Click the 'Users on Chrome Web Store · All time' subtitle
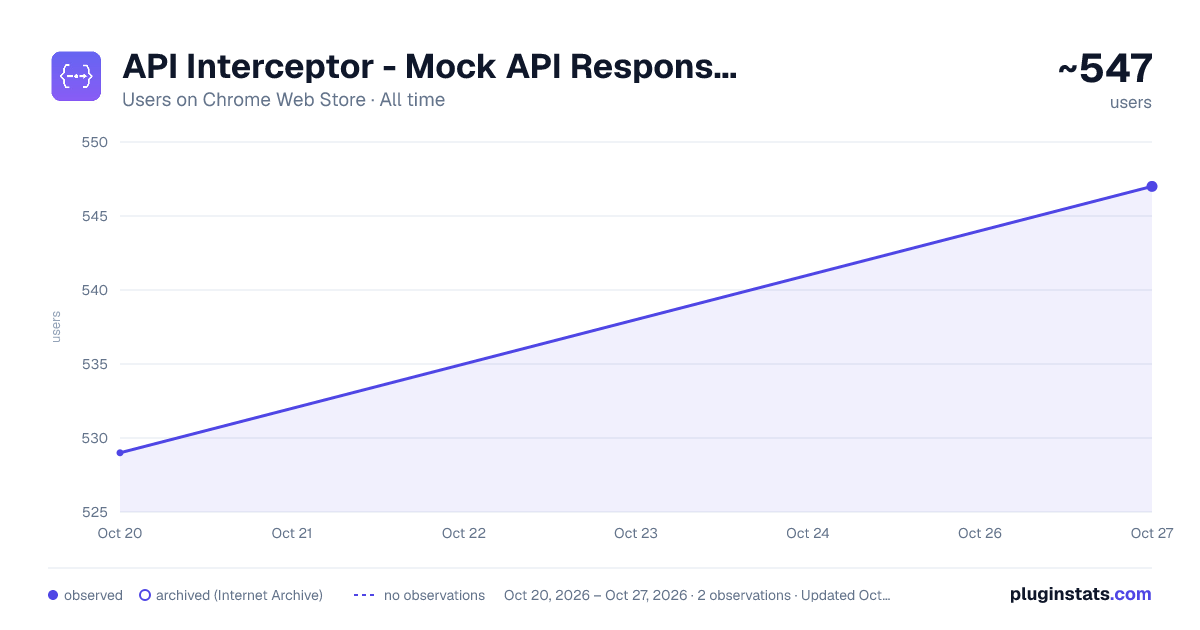This screenshot has height=630, width=1200. 283,100
